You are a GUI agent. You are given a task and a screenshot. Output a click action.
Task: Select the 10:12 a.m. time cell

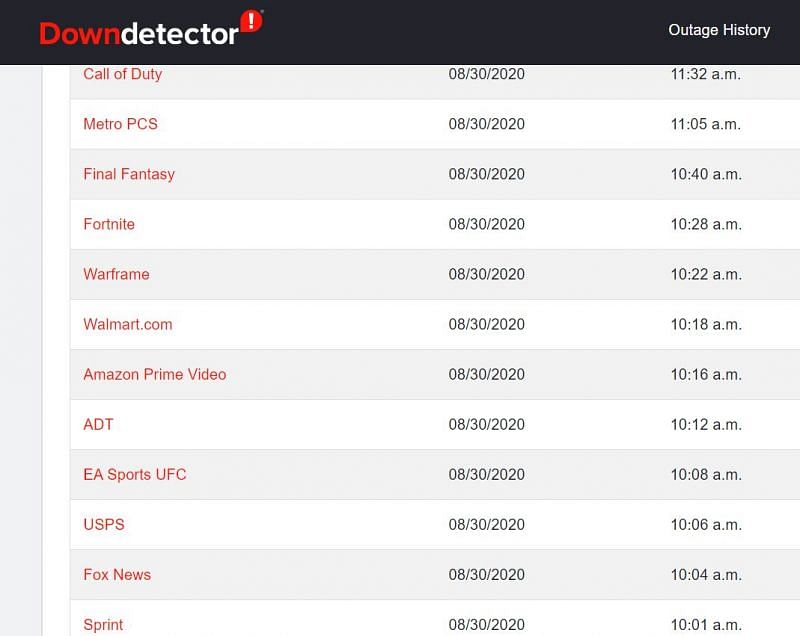click(706, 424)
